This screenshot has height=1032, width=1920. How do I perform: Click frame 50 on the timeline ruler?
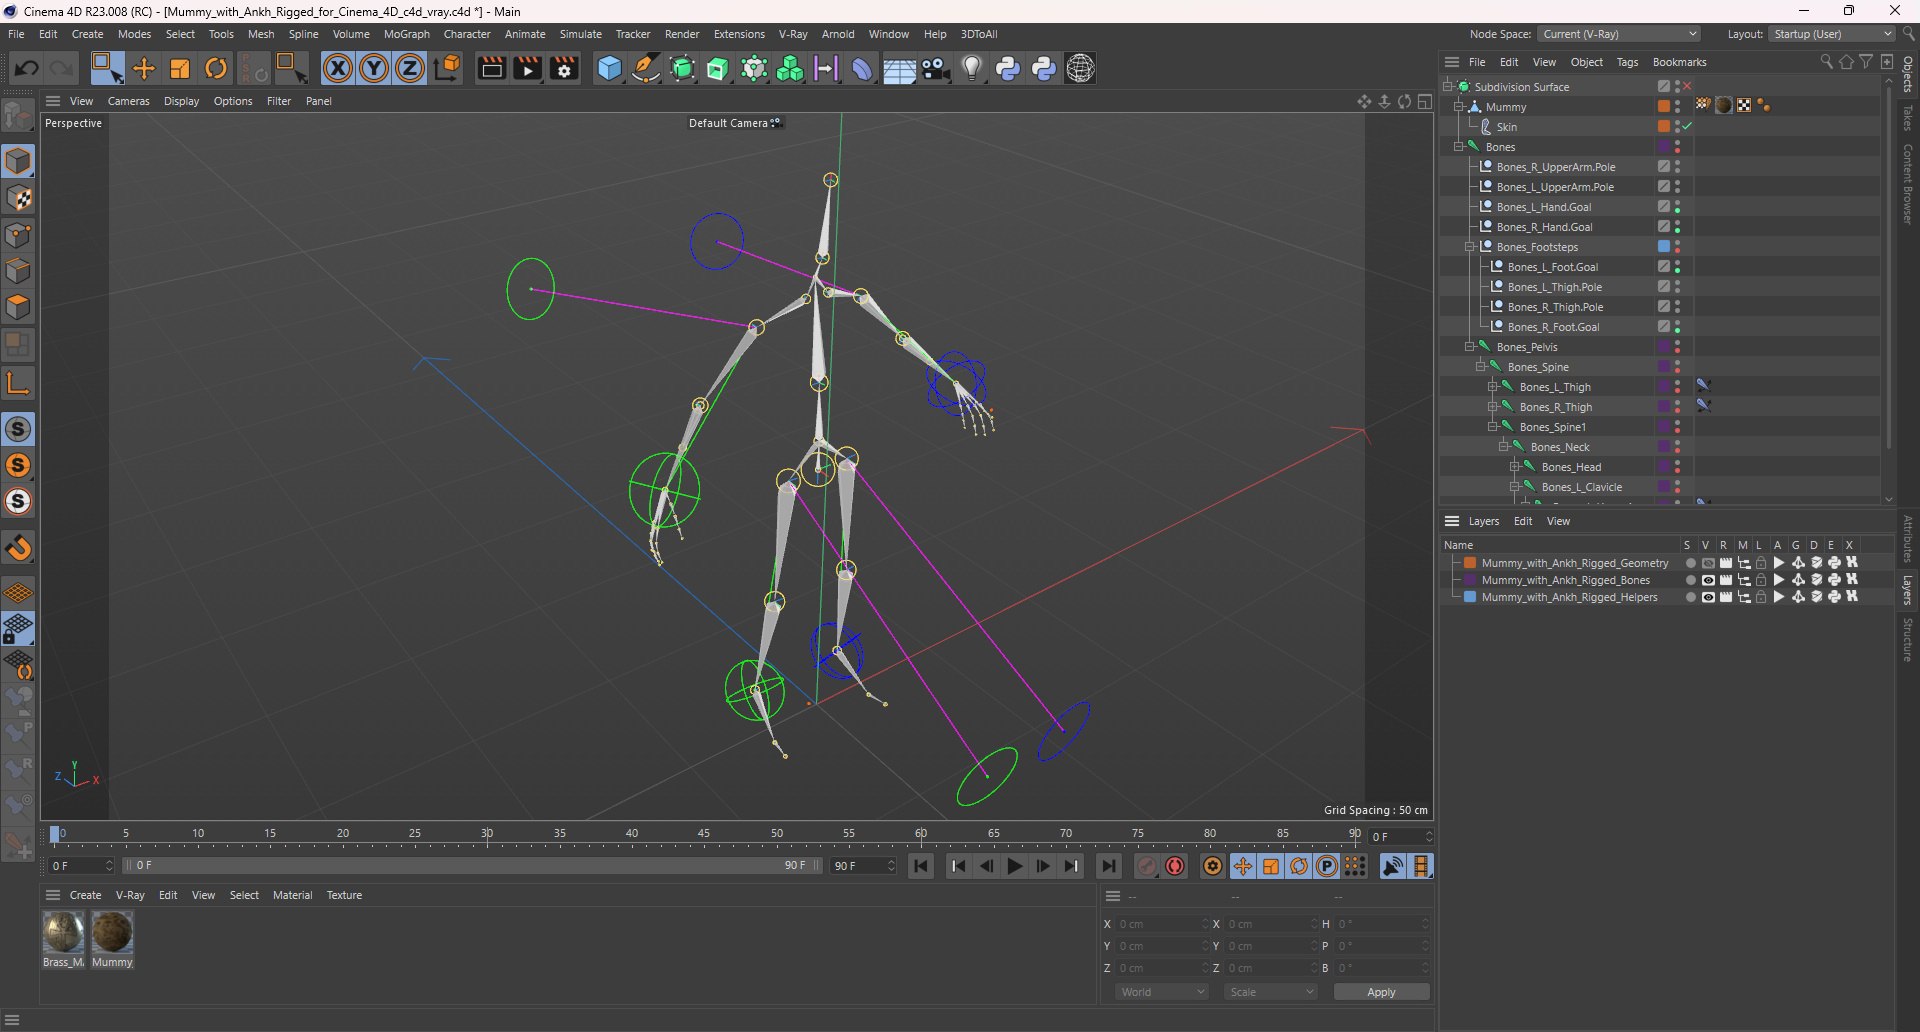coord(777,834)
